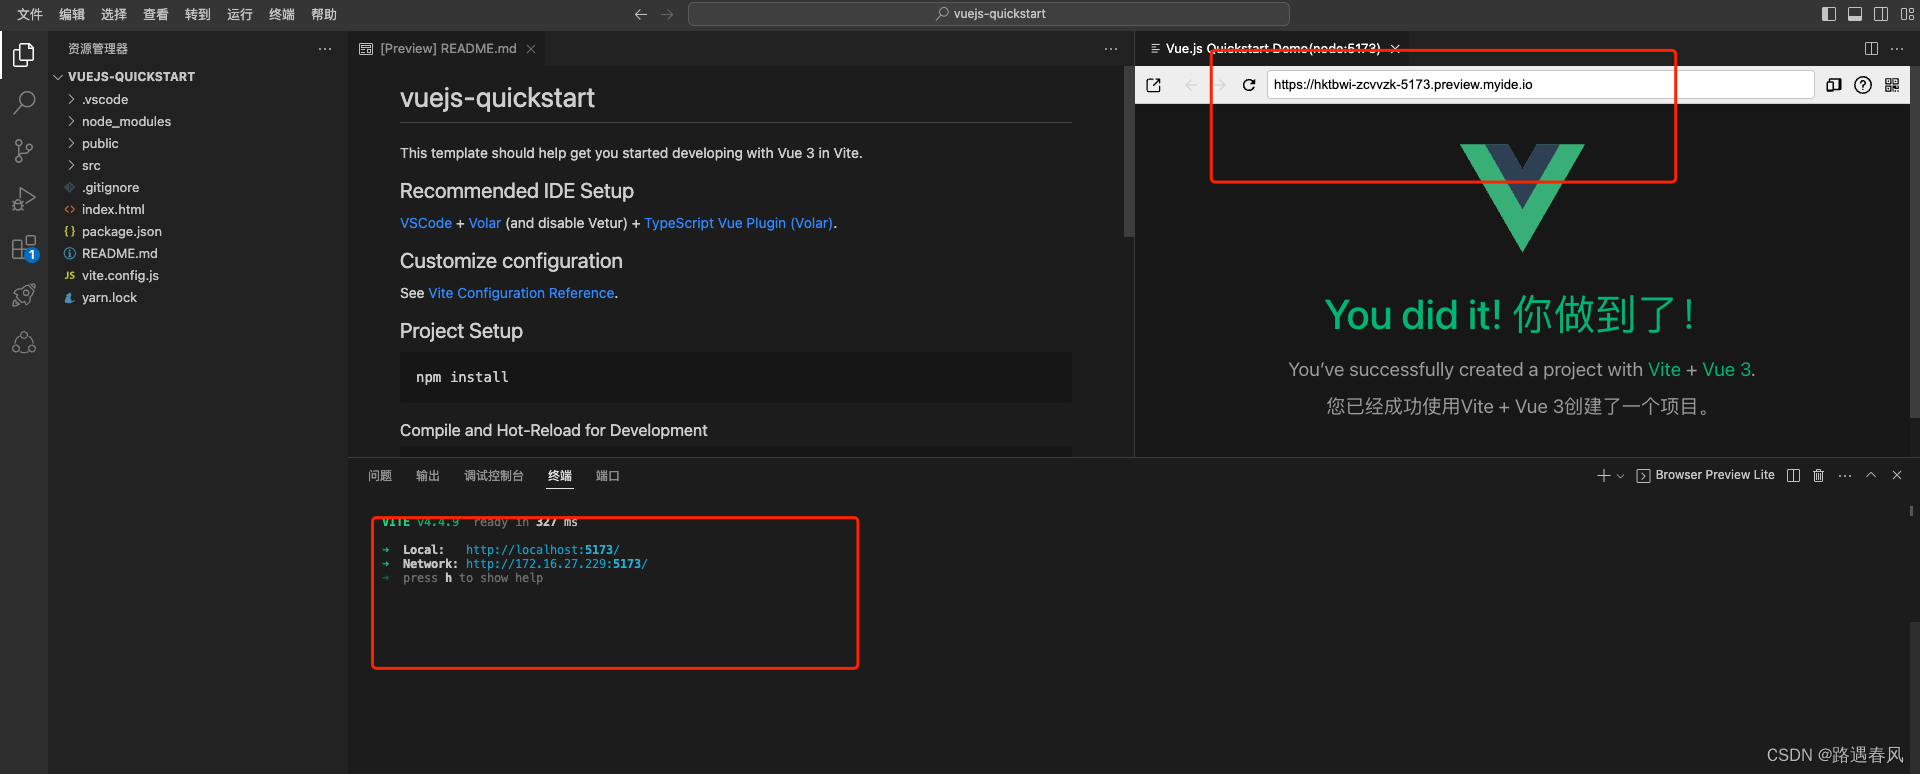Open the 查看 menu
Viewport: 1920px width, 774px height.
[x=156, y=14]
